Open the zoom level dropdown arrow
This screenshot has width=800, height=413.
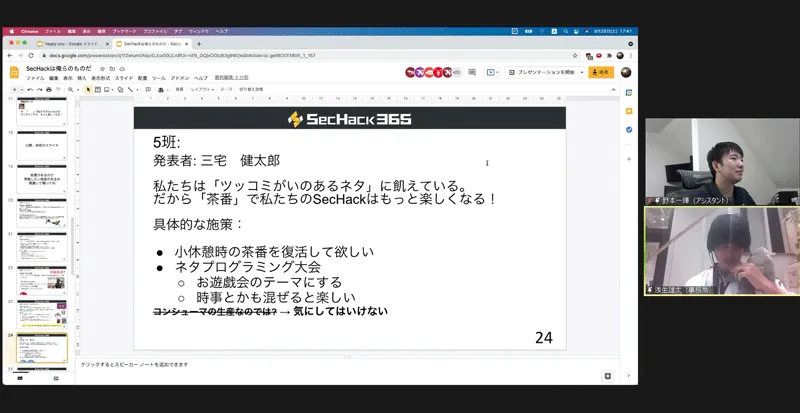point(78,89)
